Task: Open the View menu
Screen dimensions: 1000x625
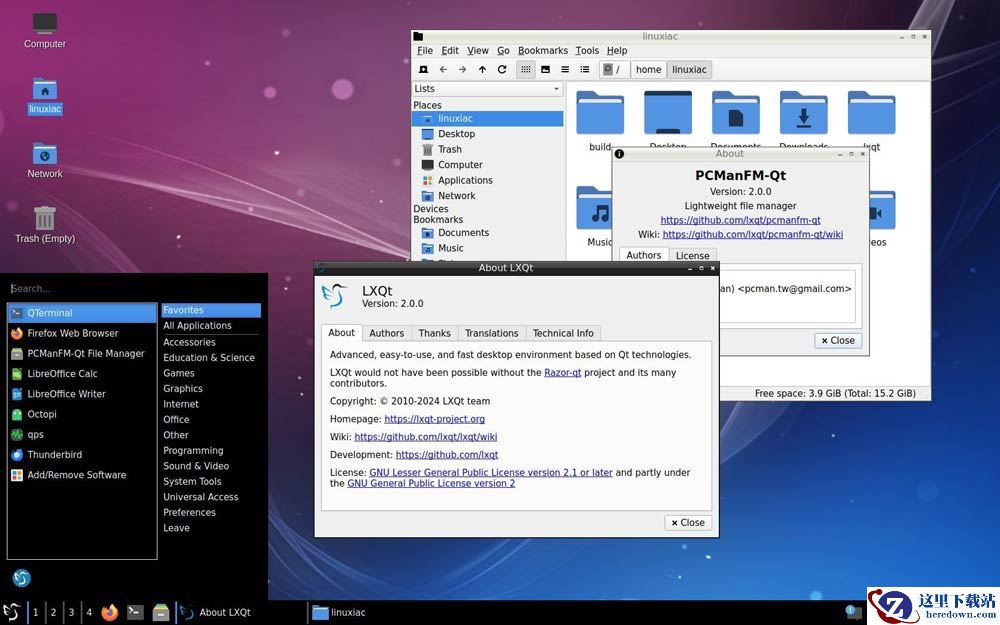Action: coord(478,50)
